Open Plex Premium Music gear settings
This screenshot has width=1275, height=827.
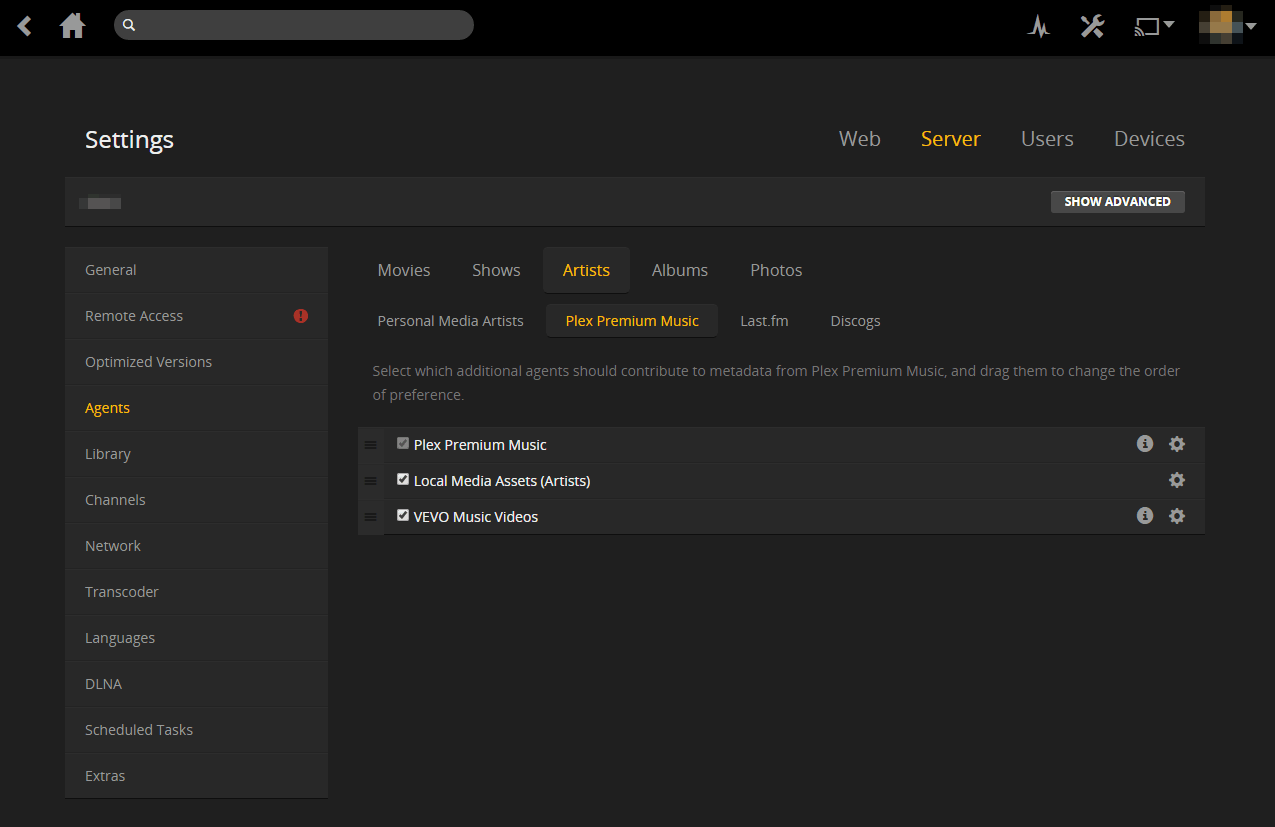click(1177, 444)
